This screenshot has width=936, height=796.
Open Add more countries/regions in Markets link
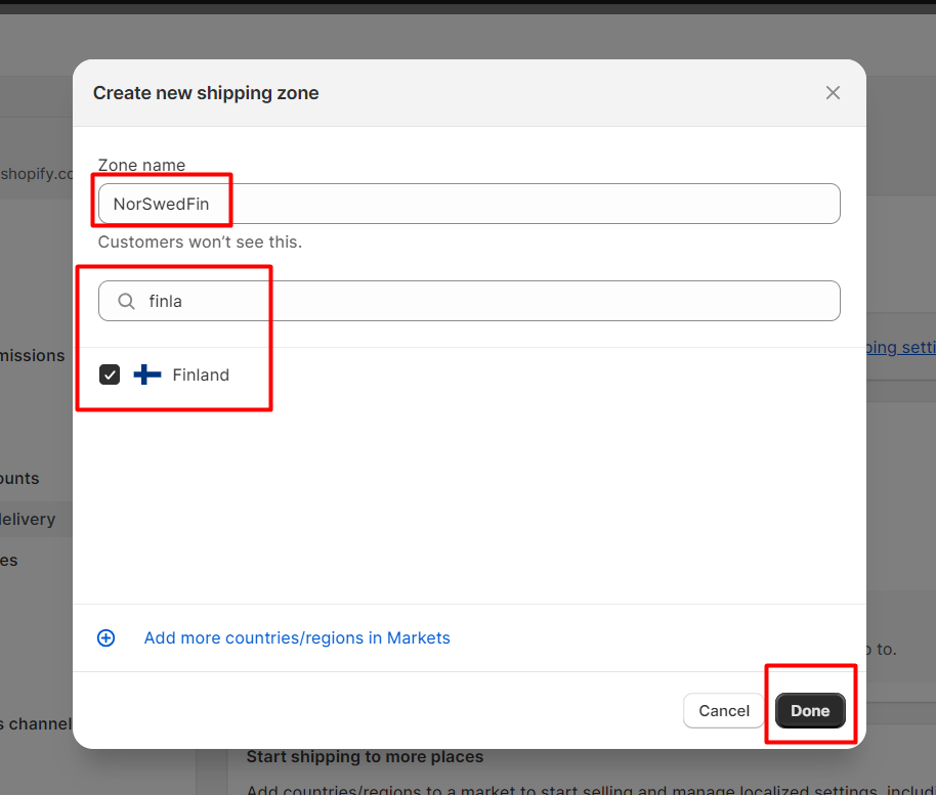(297, 638)
